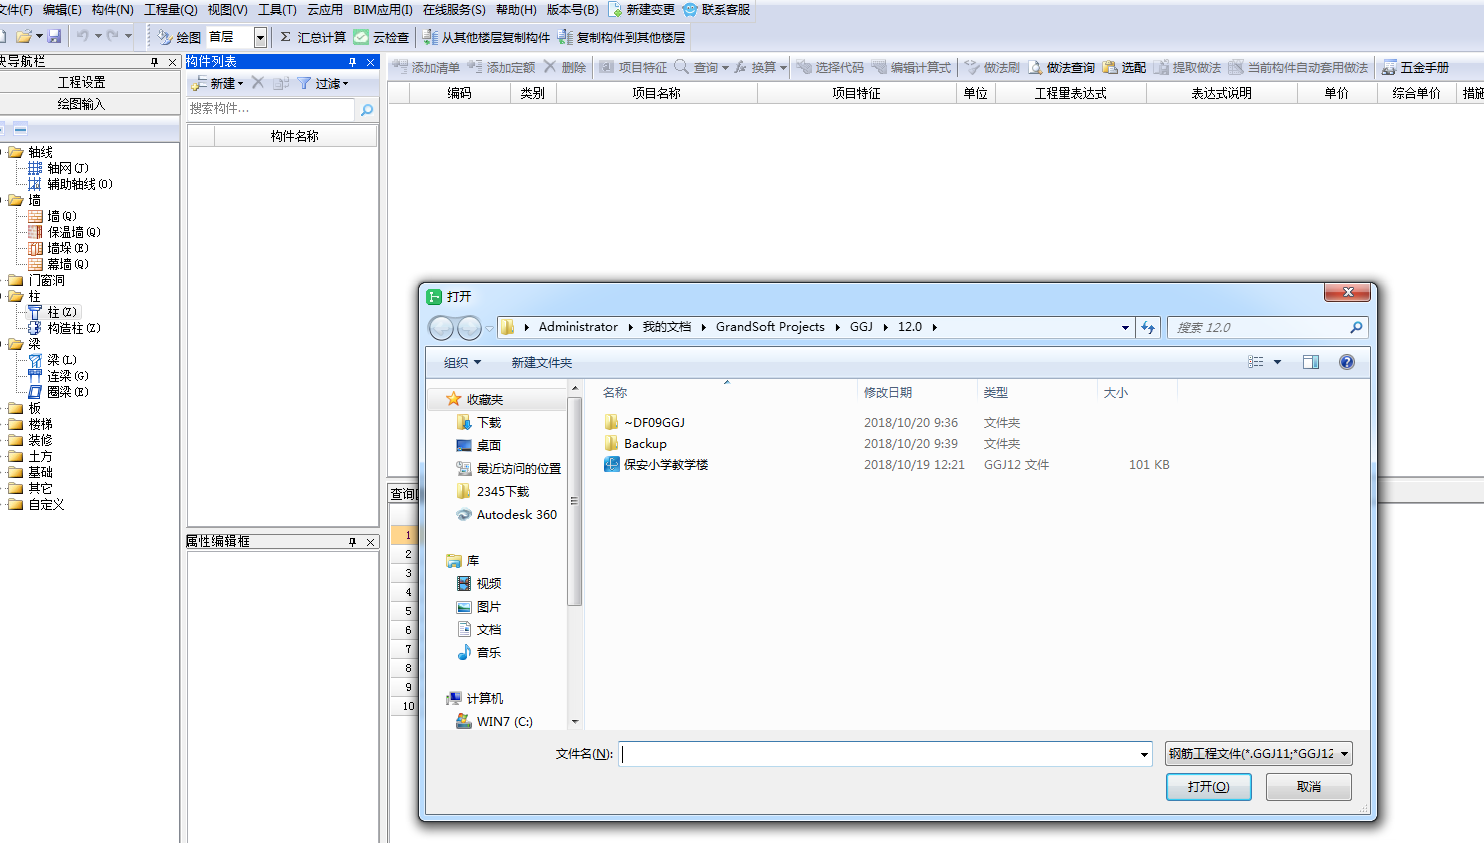This screenshot has width=1484, height=843.
Task: Select 2345下载 in favorites sidebar
Action: tap(493, 491)
